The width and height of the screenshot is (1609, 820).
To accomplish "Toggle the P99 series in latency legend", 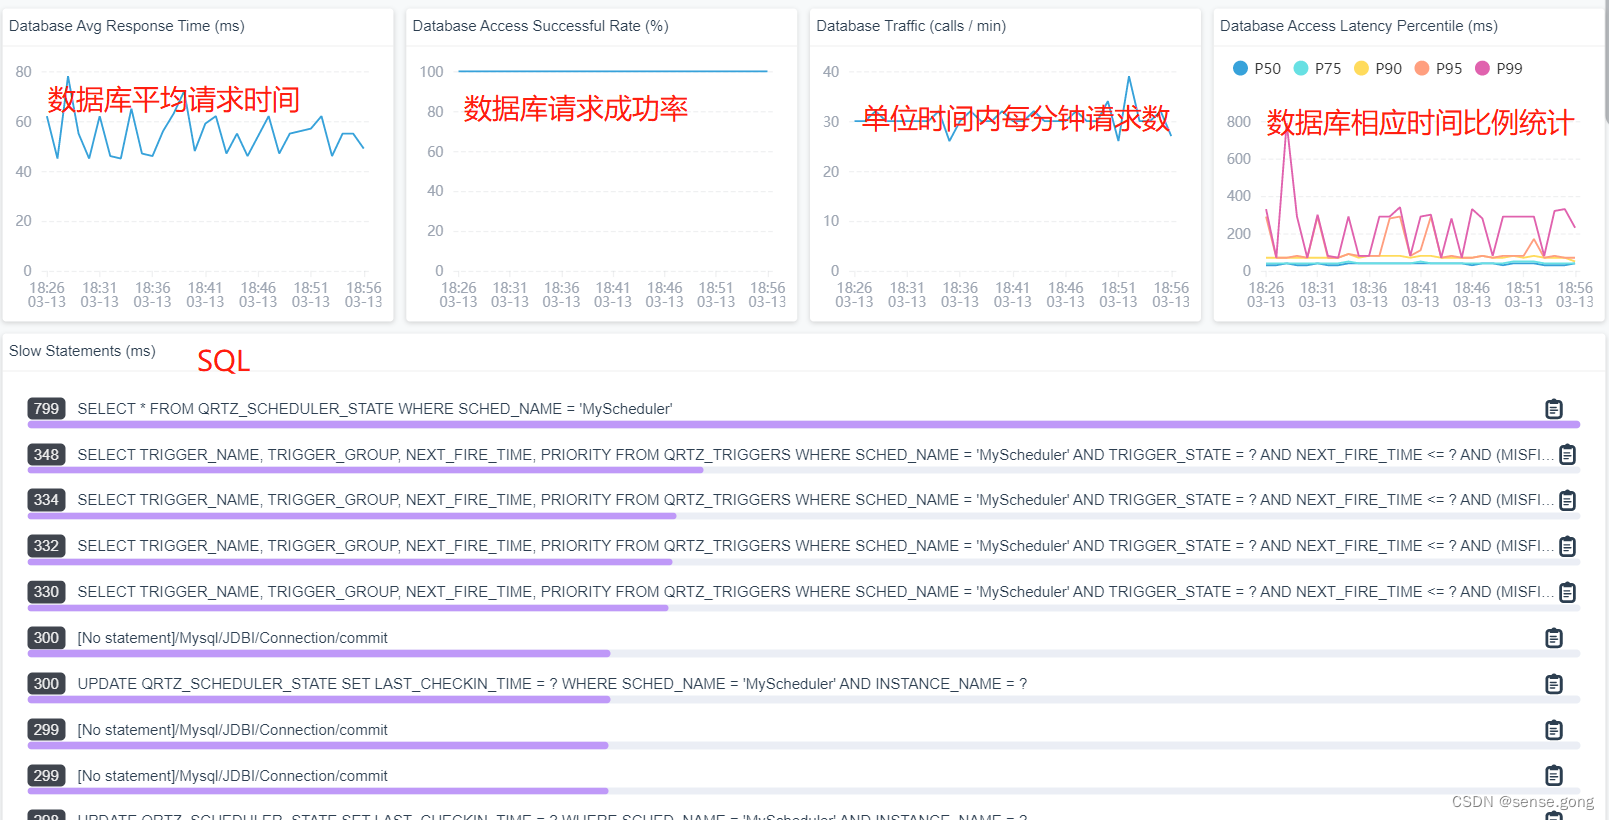I will tap(1499, 68).
